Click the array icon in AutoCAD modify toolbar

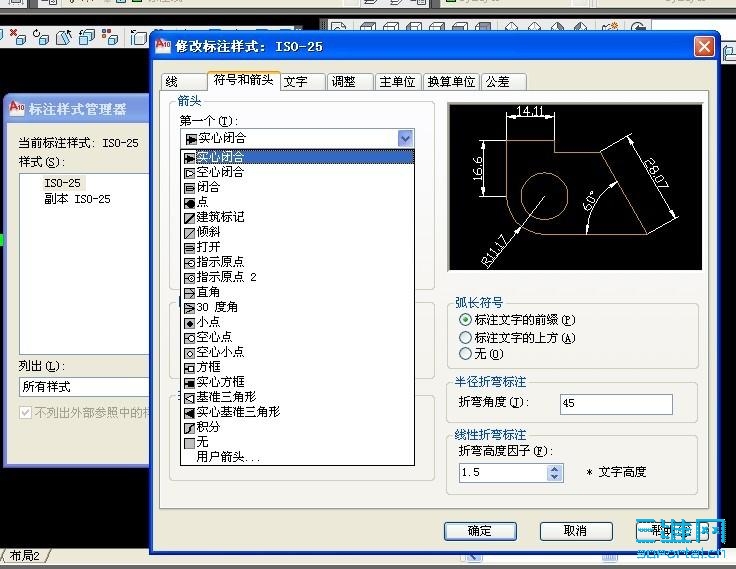point(110,38)
